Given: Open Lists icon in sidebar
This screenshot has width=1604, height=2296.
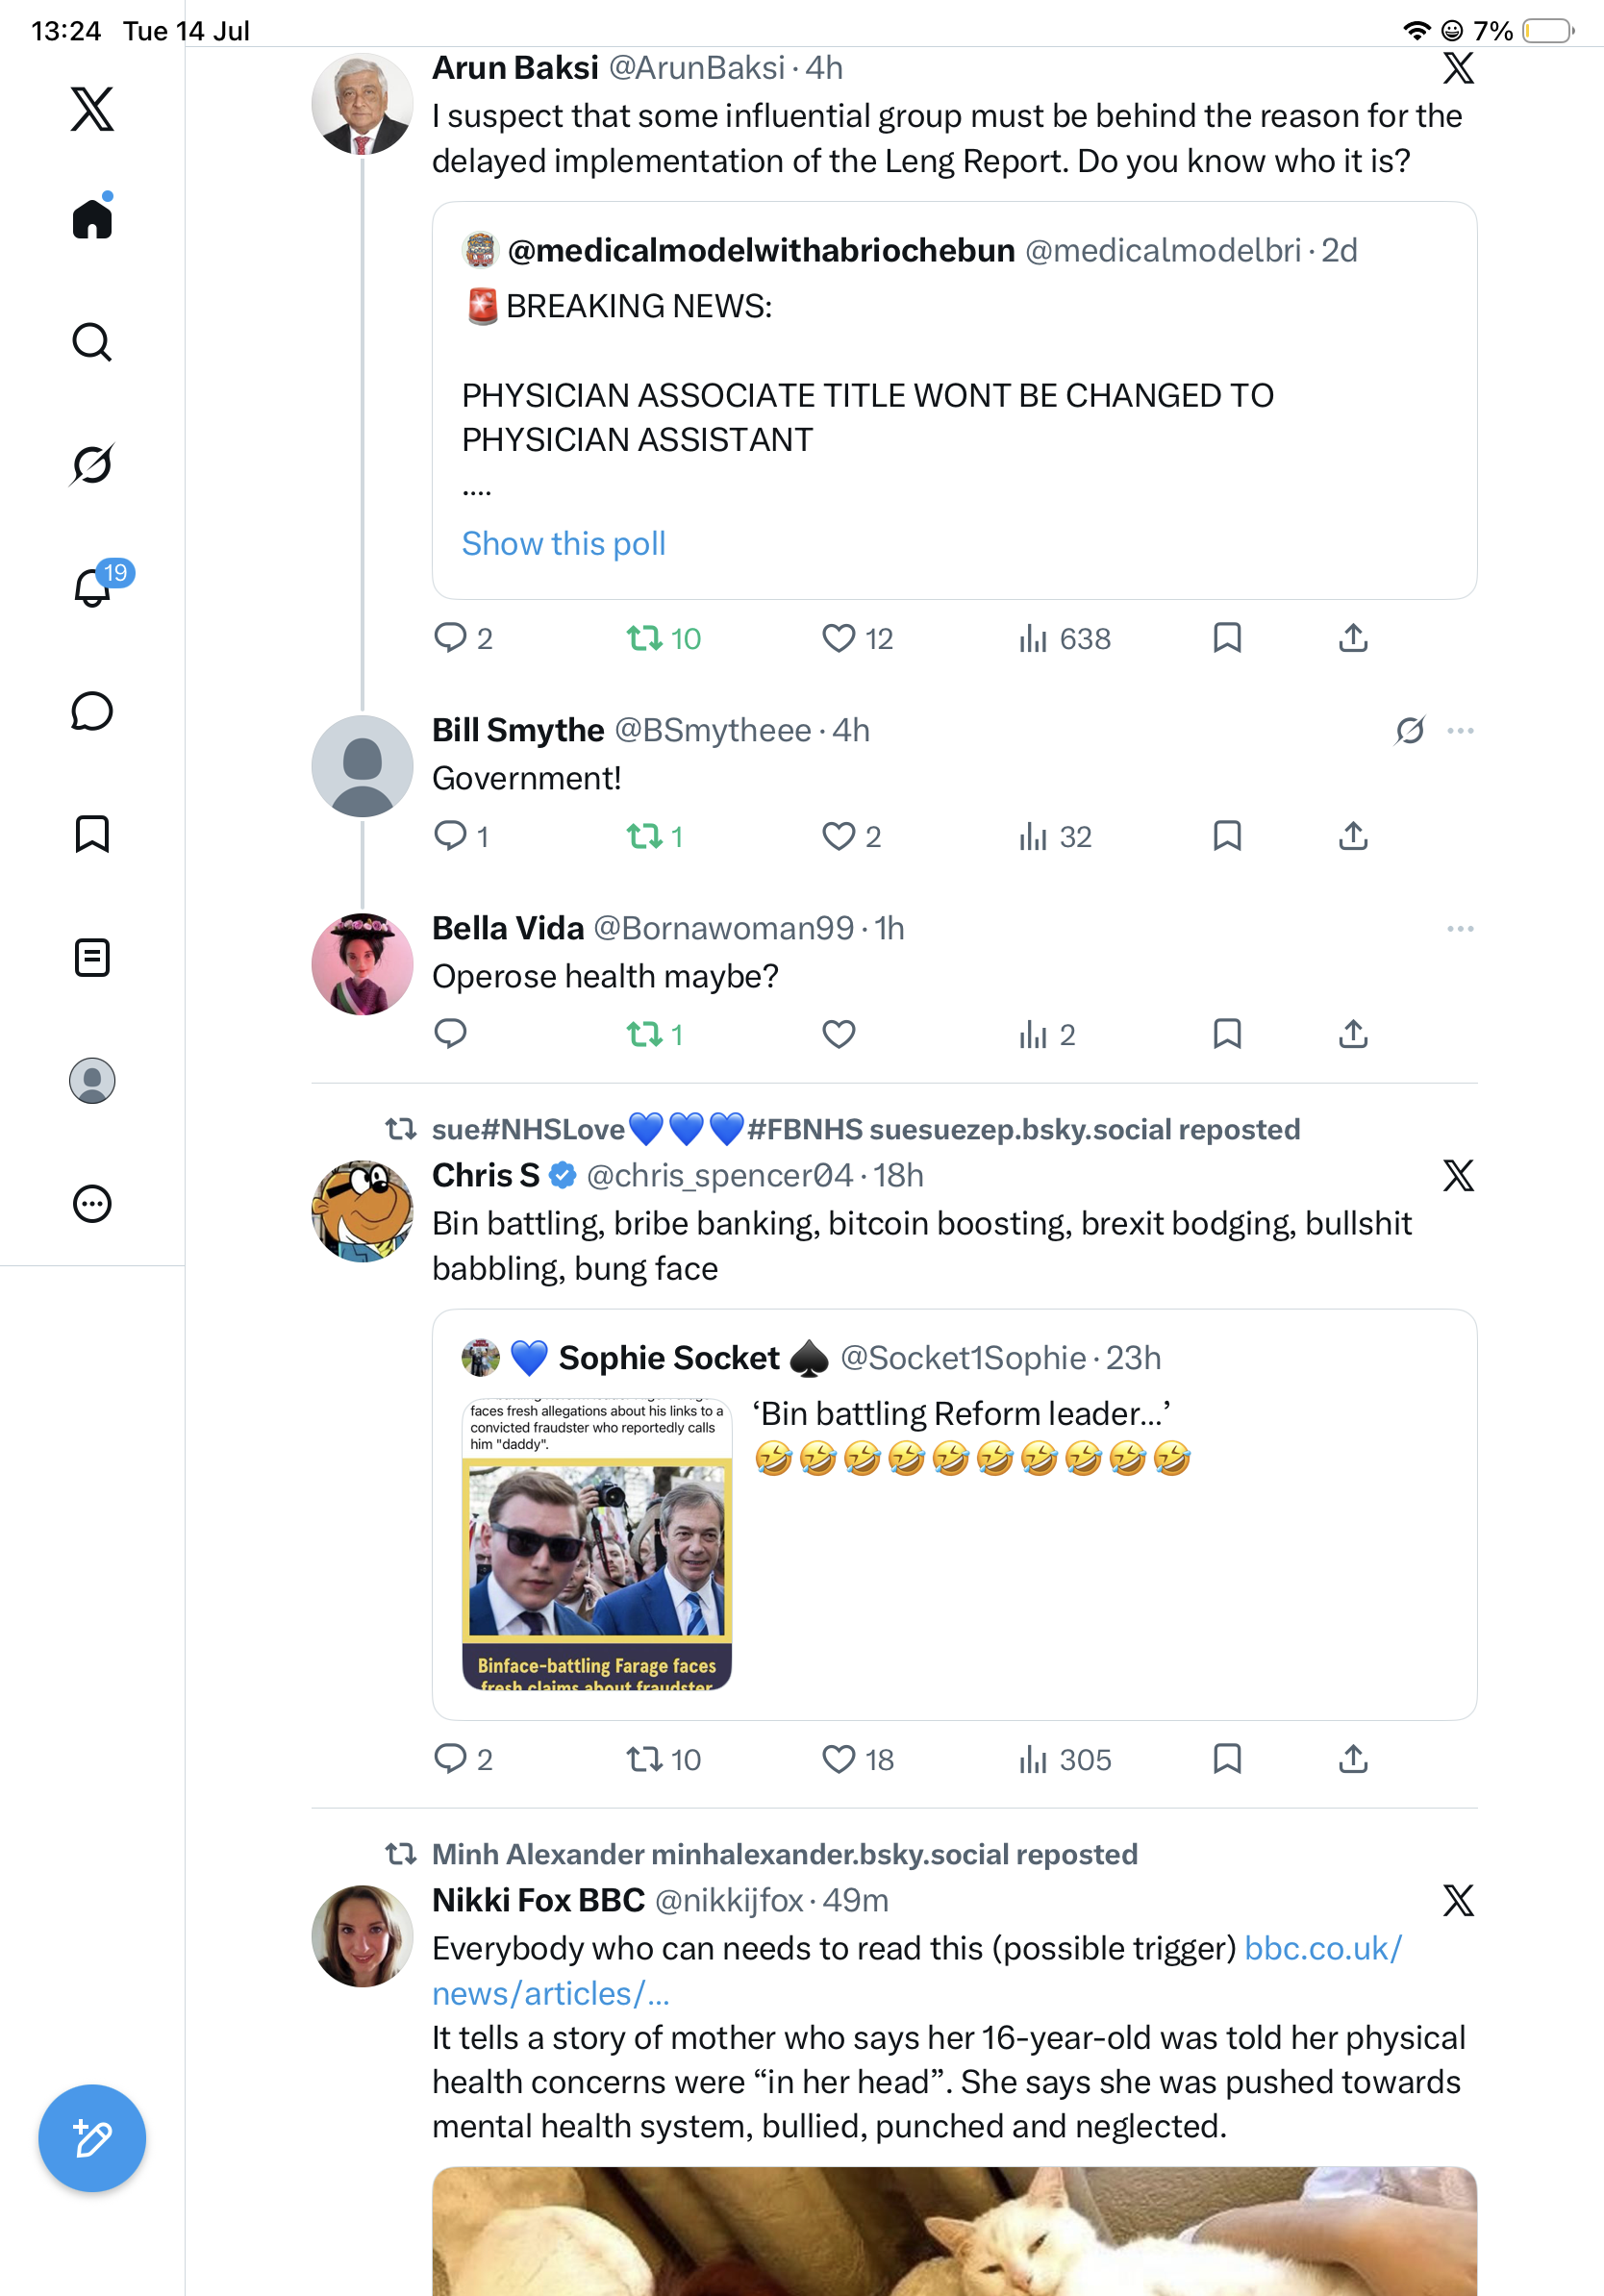Looking at the screenshot, I should [x=92, y=958].
